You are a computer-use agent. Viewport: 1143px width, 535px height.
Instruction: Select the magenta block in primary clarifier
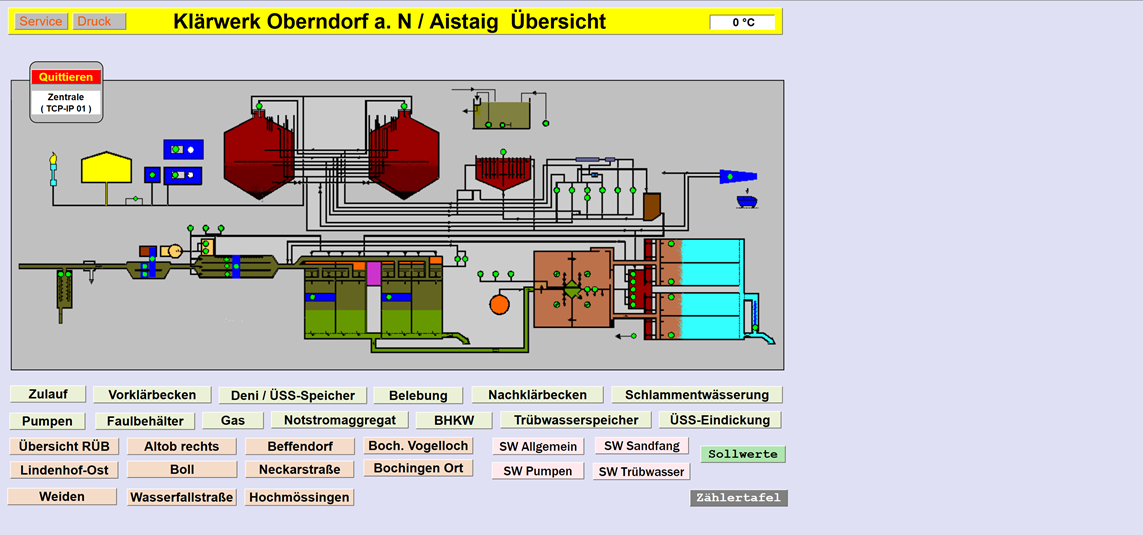pyautogui.click(x=374, y=273)
